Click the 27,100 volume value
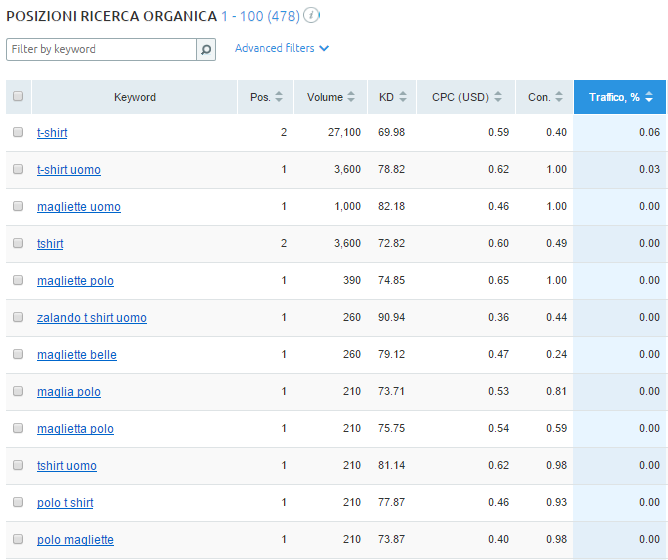The height and width of the screenshot is (560, 668). 344,132
